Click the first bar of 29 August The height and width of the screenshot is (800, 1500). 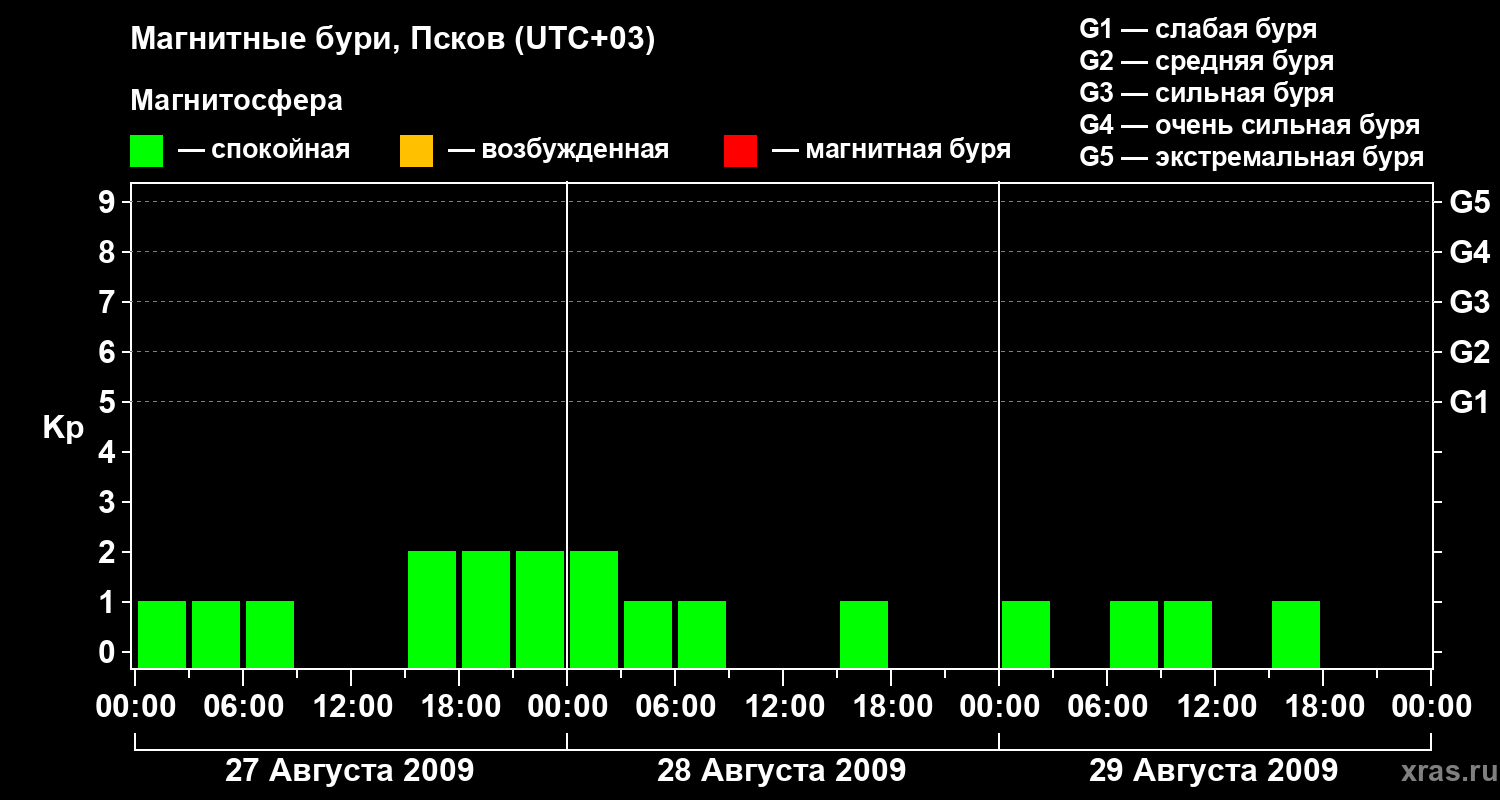pos(1026,634)
